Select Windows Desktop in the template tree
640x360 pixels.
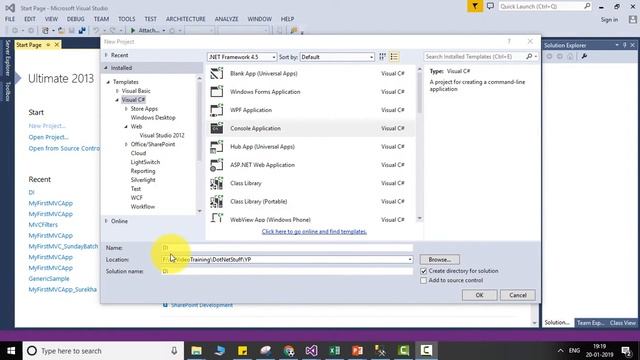153,118
